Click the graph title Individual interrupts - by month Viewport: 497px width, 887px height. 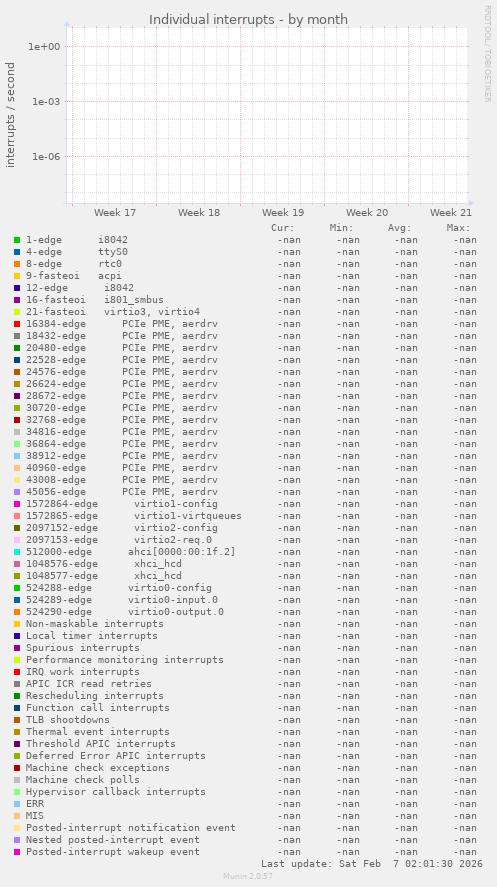click(248, 20)
